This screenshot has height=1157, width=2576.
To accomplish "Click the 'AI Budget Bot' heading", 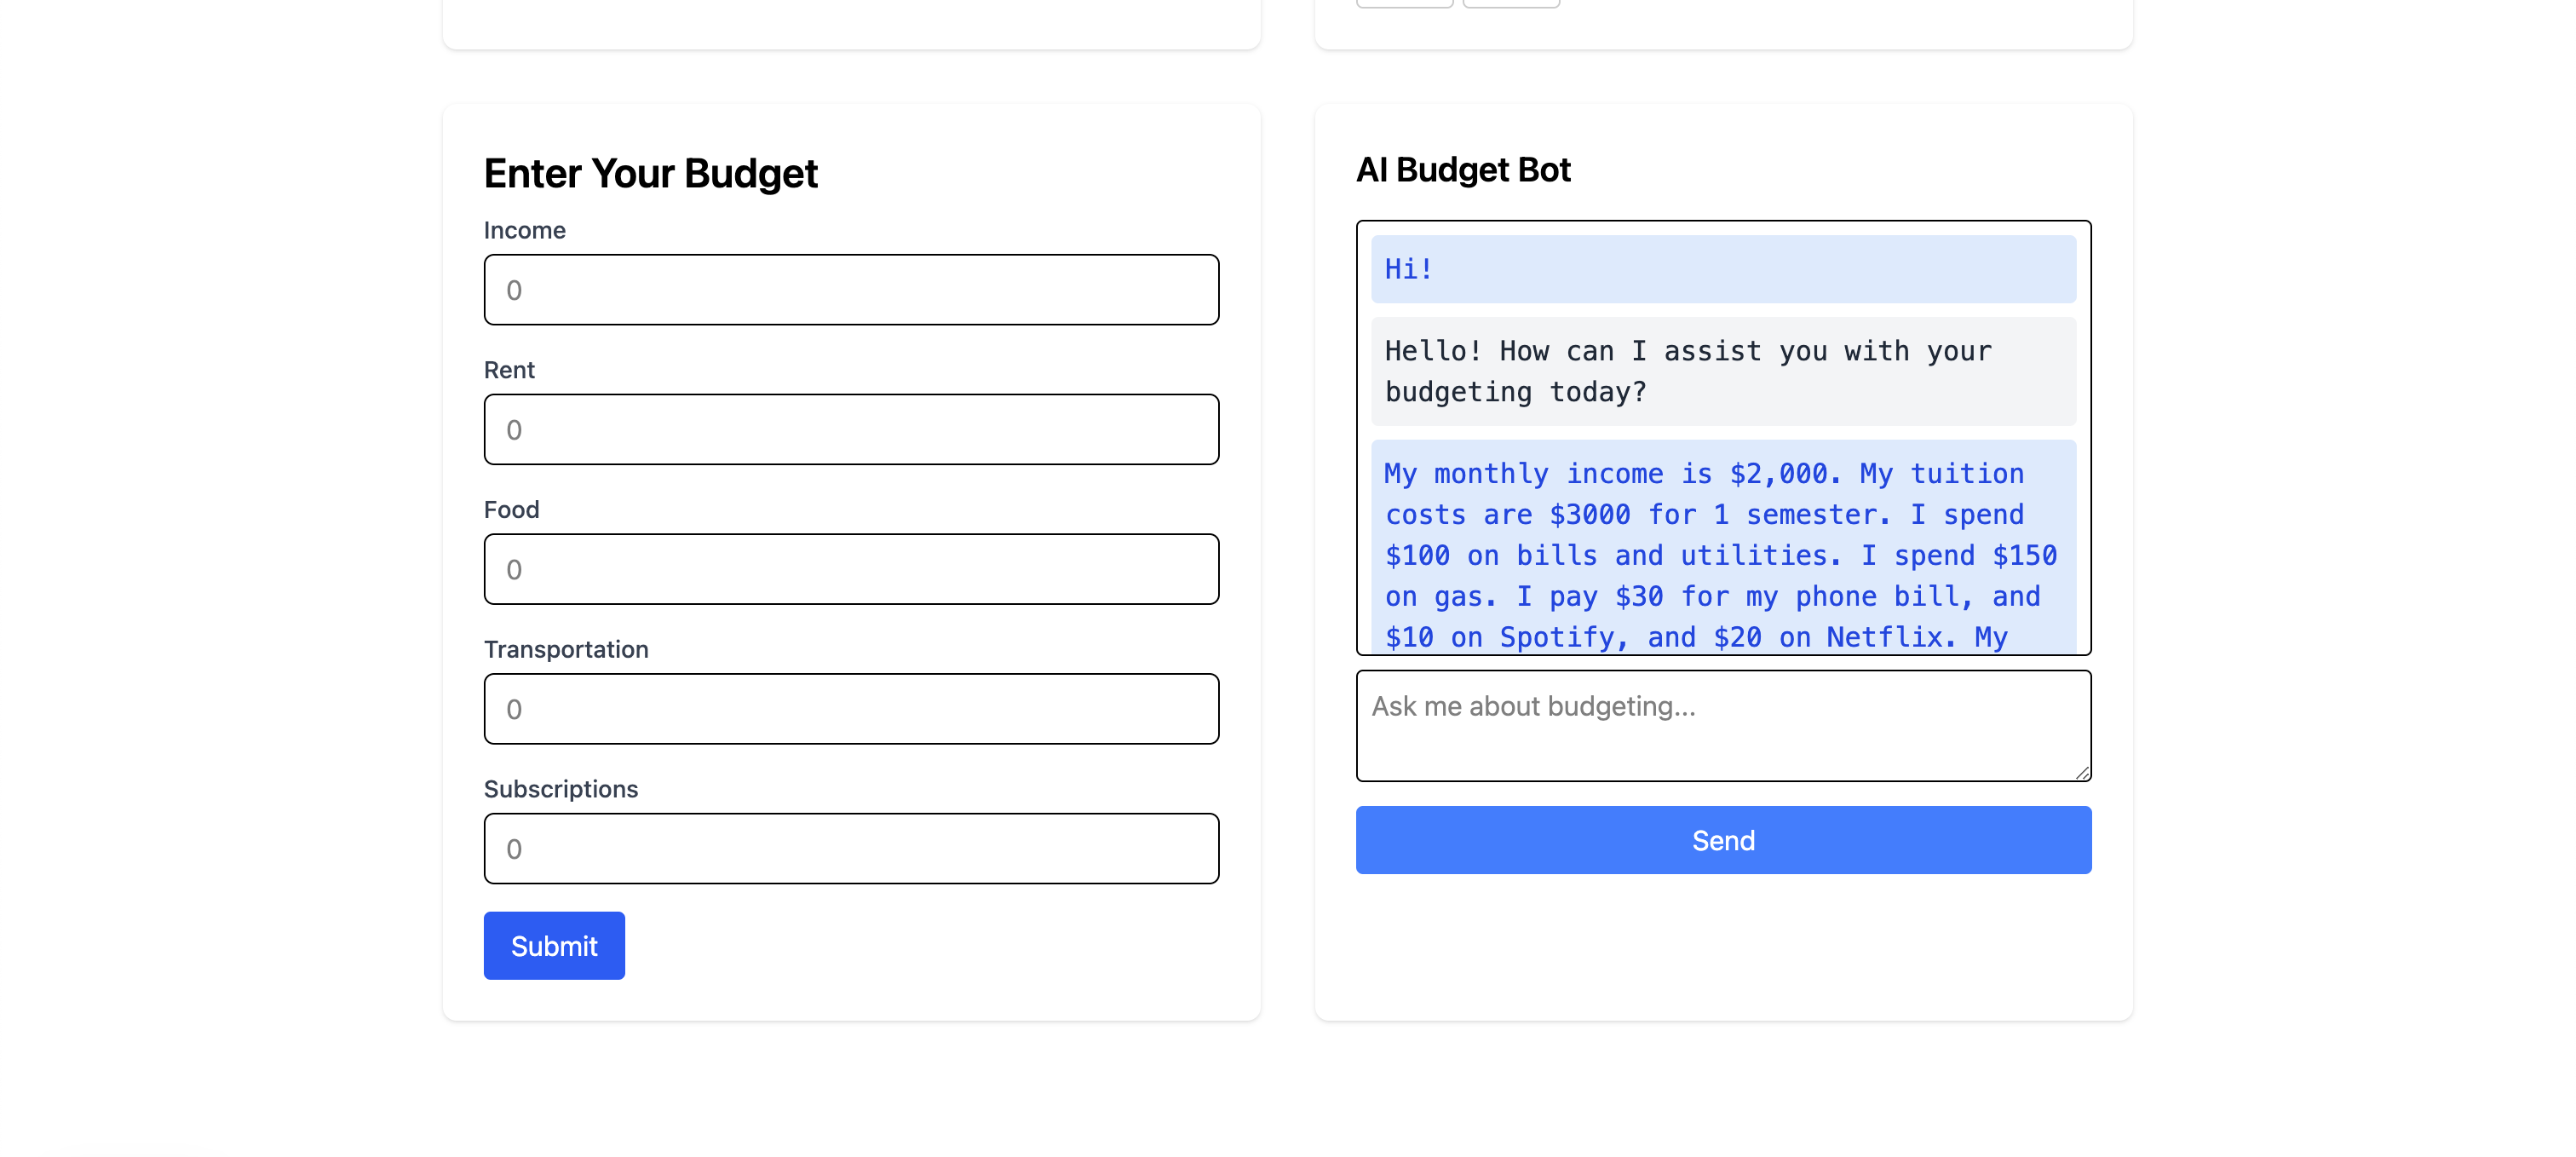I will tap(1462, 170).
